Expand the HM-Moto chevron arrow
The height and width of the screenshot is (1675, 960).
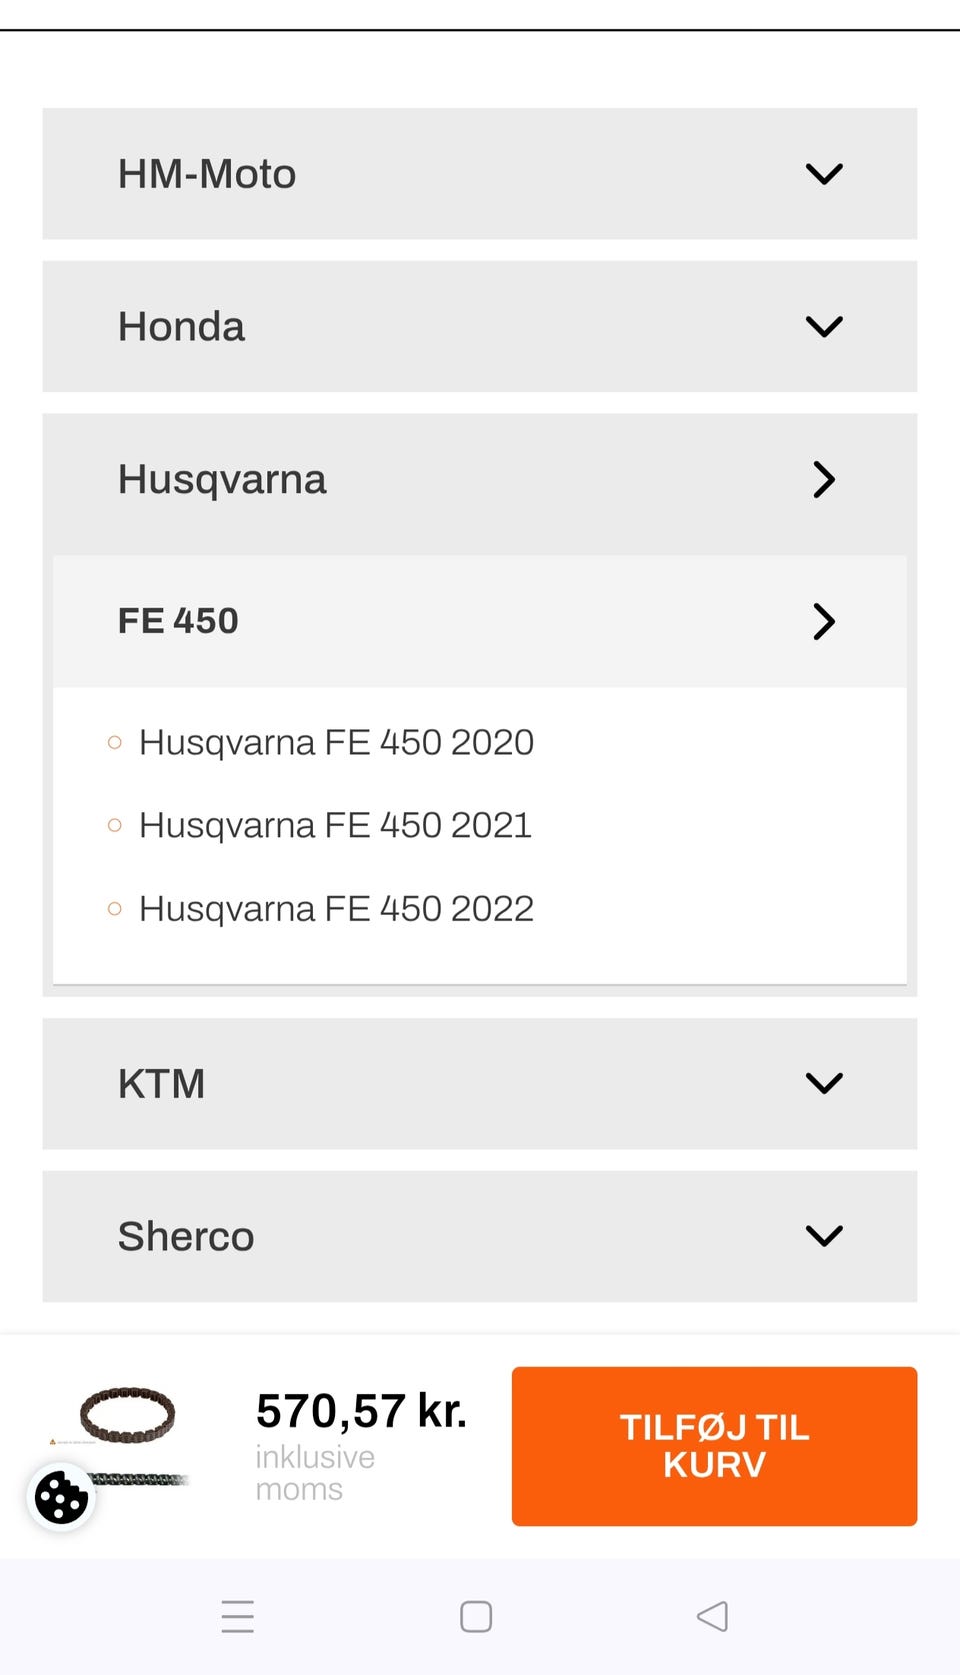tap(824, 174)
